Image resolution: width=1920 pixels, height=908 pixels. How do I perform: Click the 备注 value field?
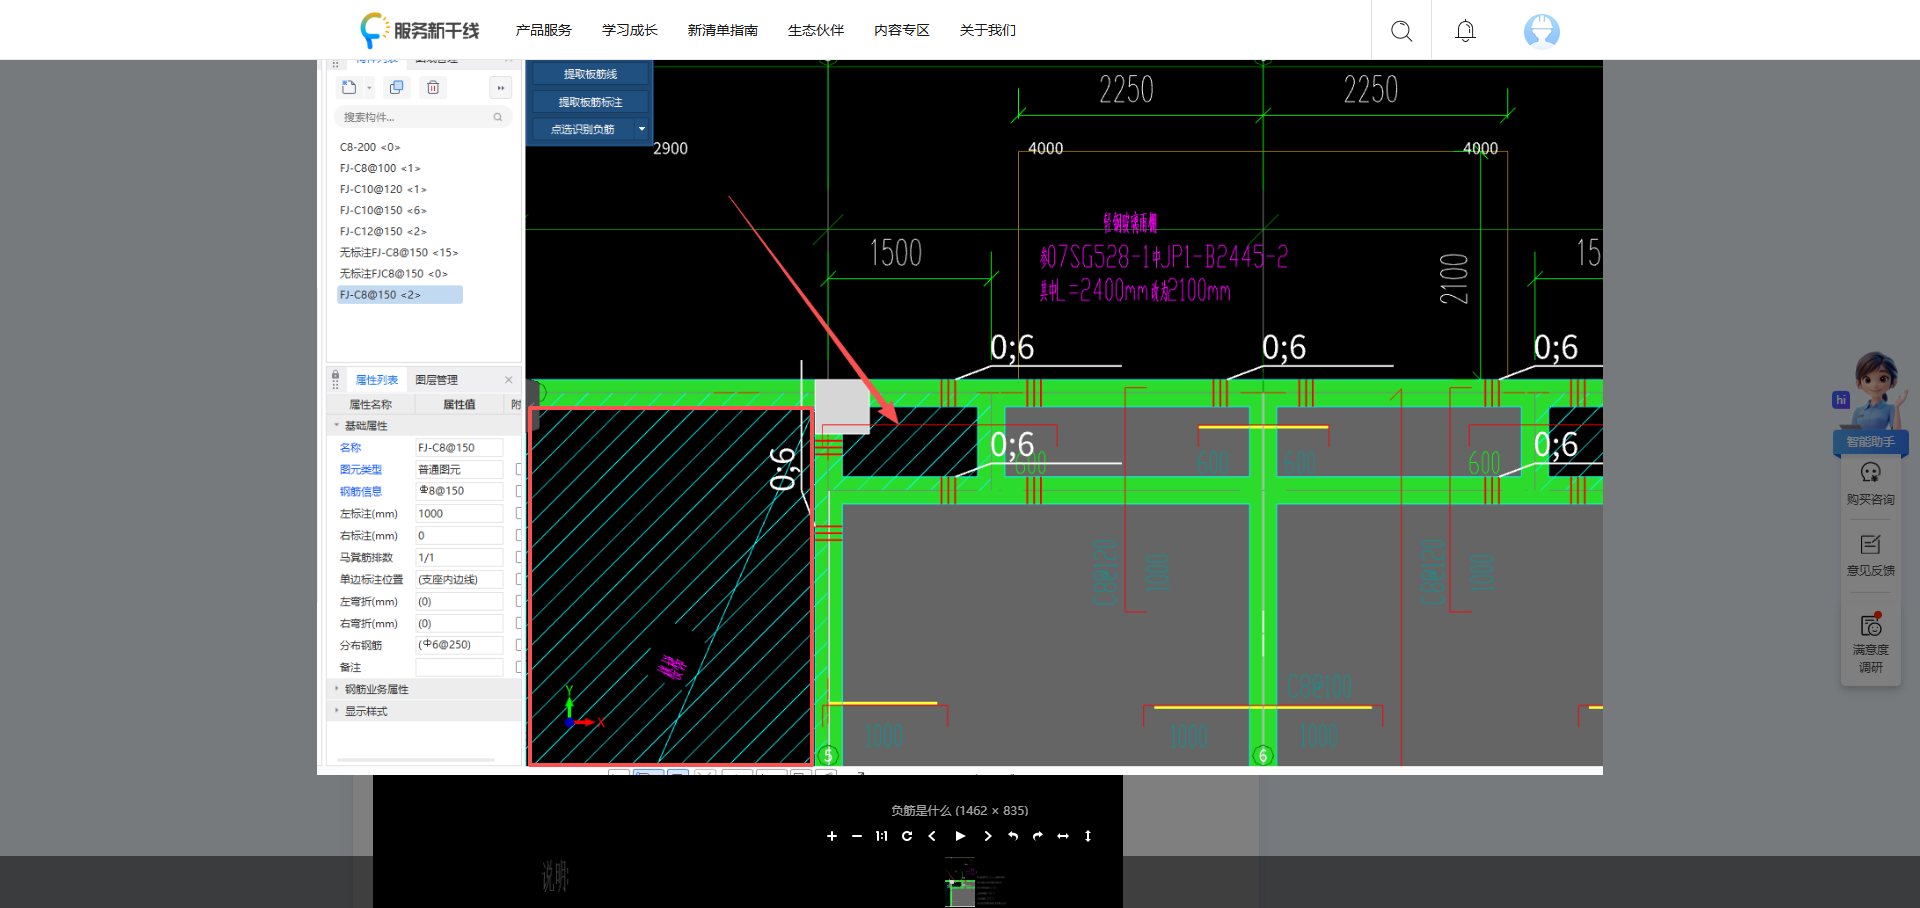pos(459,667)
